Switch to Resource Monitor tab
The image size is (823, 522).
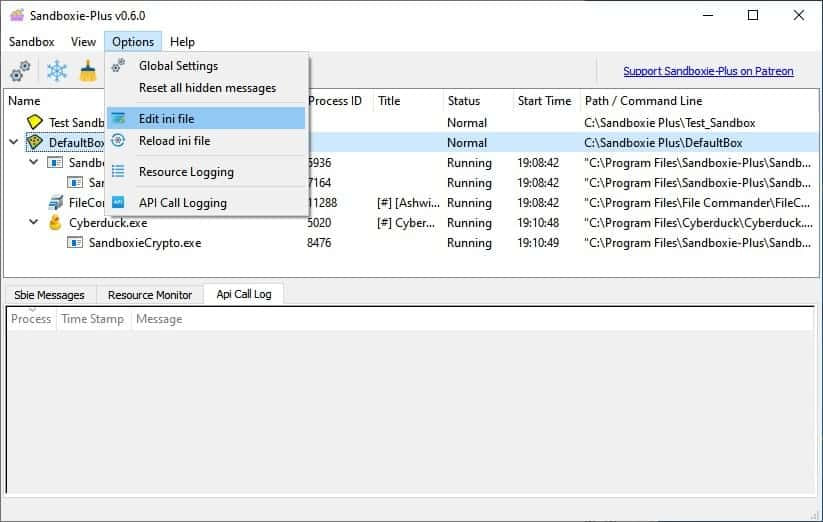point(150,295)
